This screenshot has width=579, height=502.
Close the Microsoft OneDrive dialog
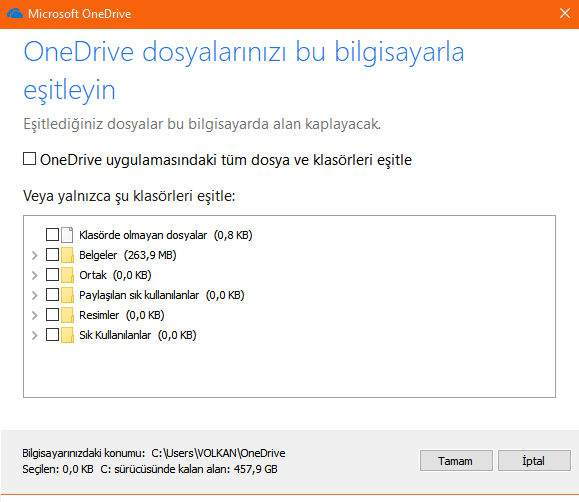click(x=565, y=14)
